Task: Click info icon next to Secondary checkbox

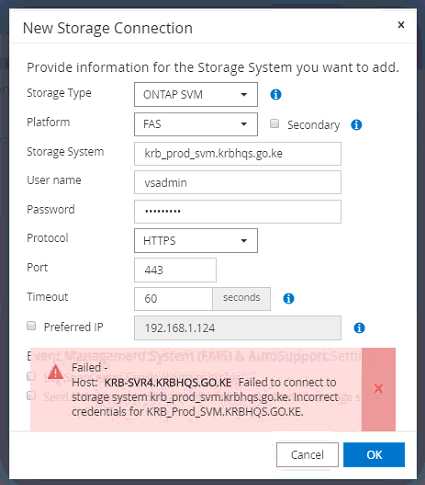Action: click(356, 125)
